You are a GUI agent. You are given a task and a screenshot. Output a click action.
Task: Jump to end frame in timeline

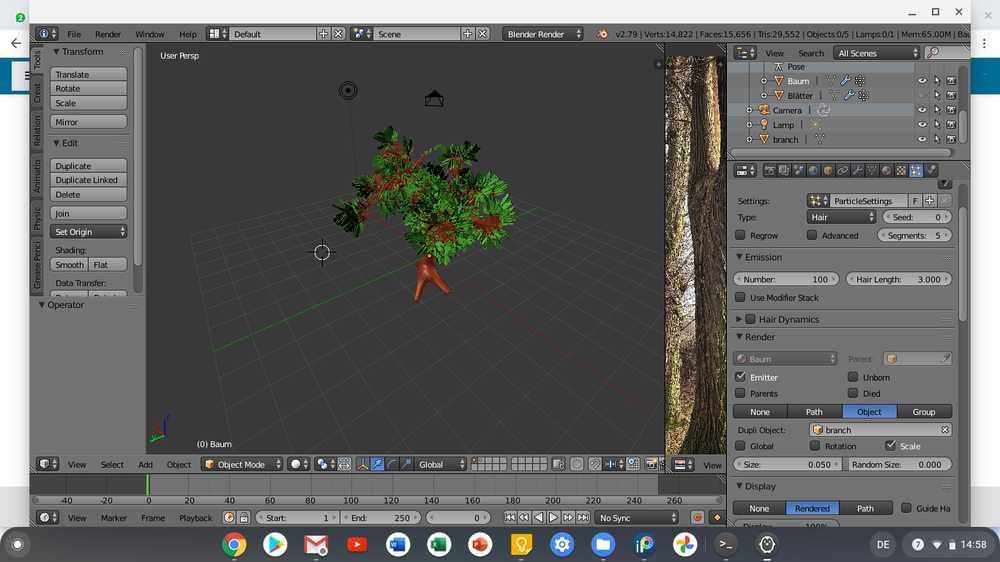click(x=582, y=518)
